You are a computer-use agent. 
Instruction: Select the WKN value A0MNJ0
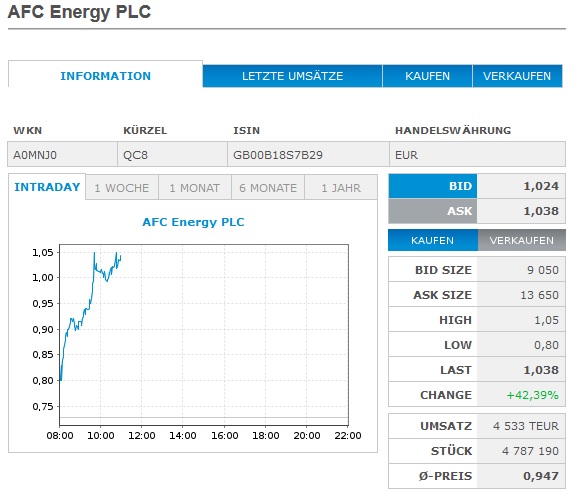click(35, 155)
